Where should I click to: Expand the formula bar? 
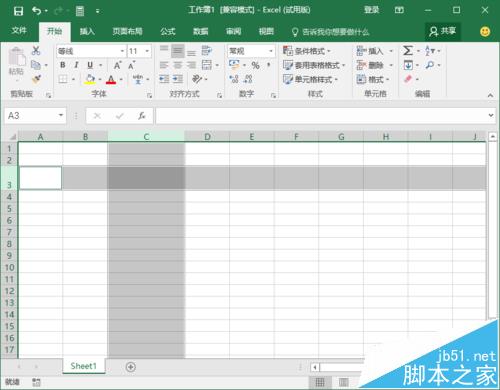[x=491, y=115]
